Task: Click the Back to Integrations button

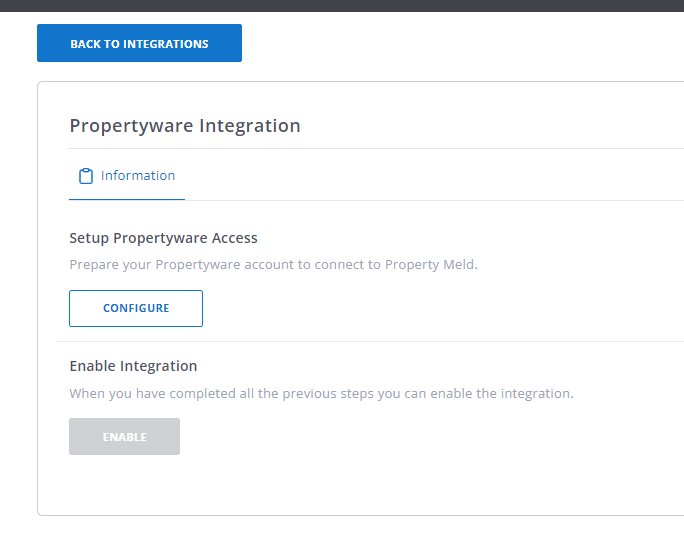Action: tap(139, 43)
